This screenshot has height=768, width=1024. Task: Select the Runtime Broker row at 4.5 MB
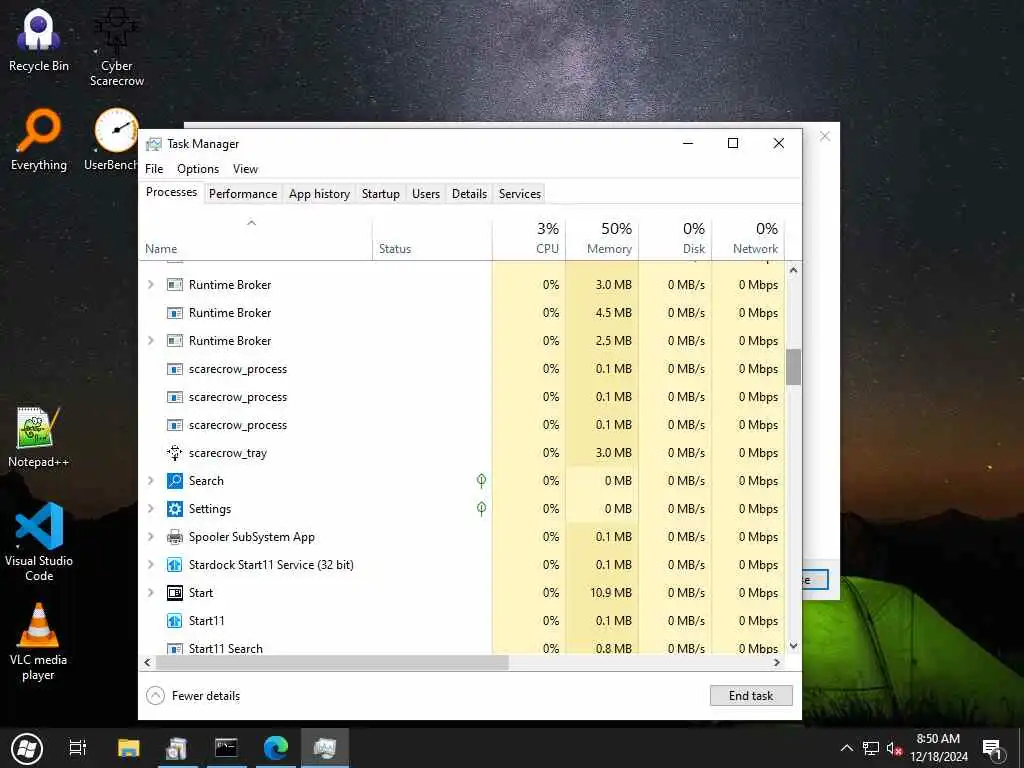coord(462,313)
